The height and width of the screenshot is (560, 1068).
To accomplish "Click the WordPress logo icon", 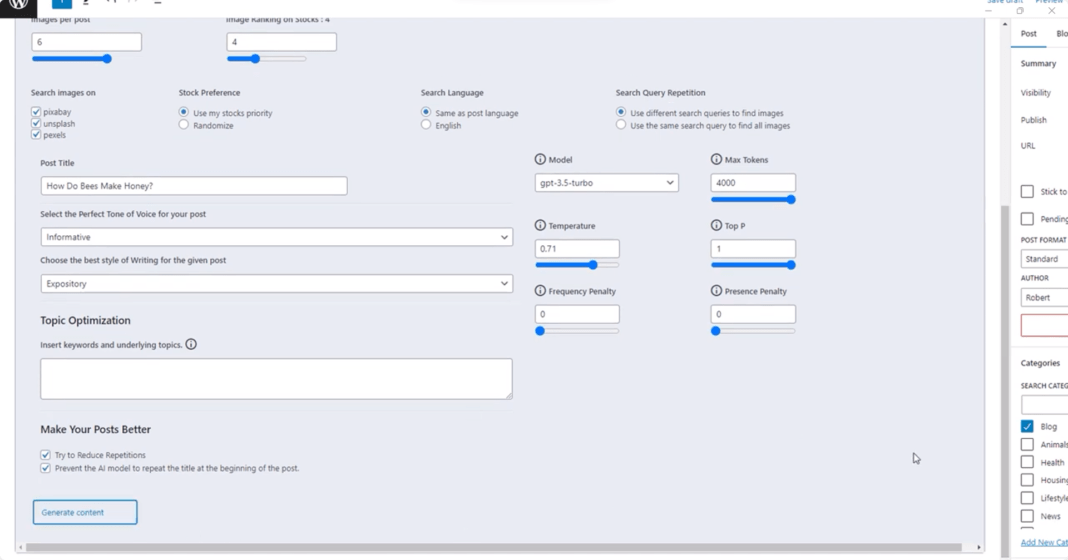I will [18, 5].
